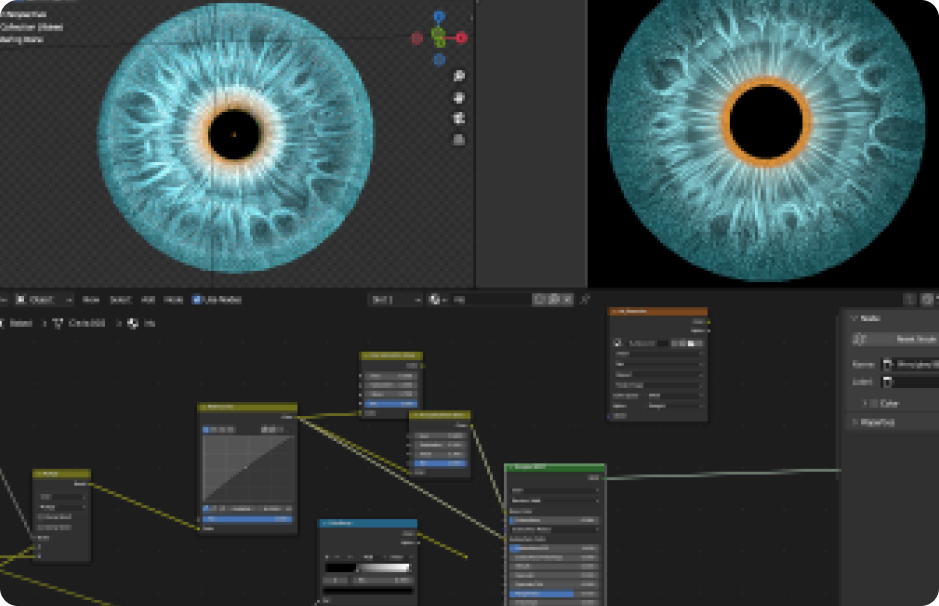Open distribution dropdown on Principled BSDF

click(x=555, y=490)
